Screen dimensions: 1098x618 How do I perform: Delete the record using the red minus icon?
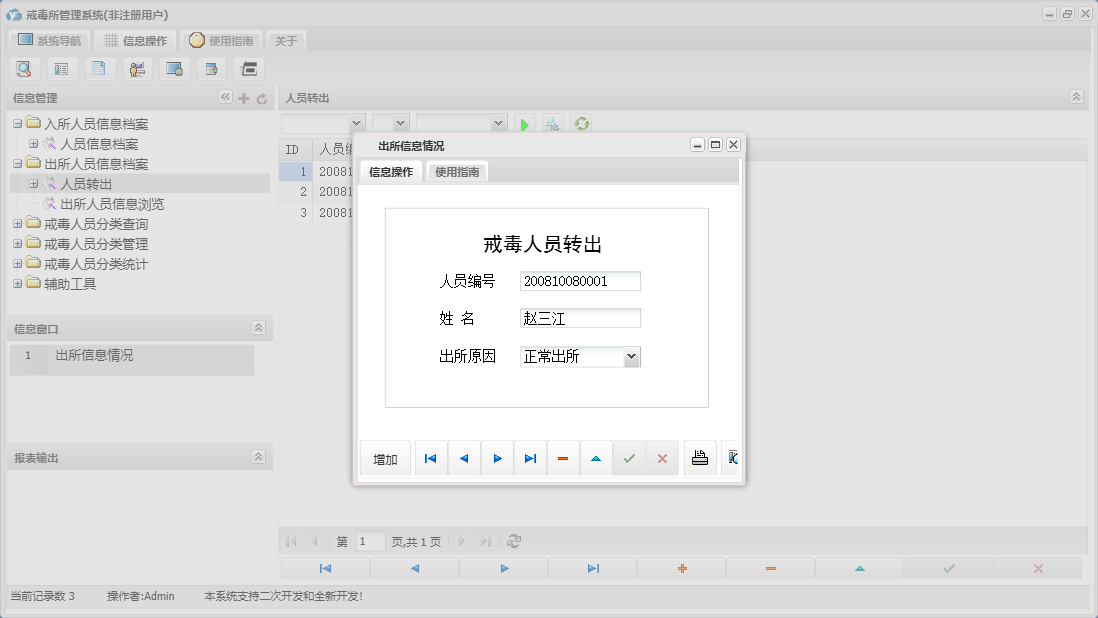pyautogui.click(x=562, y=457)
